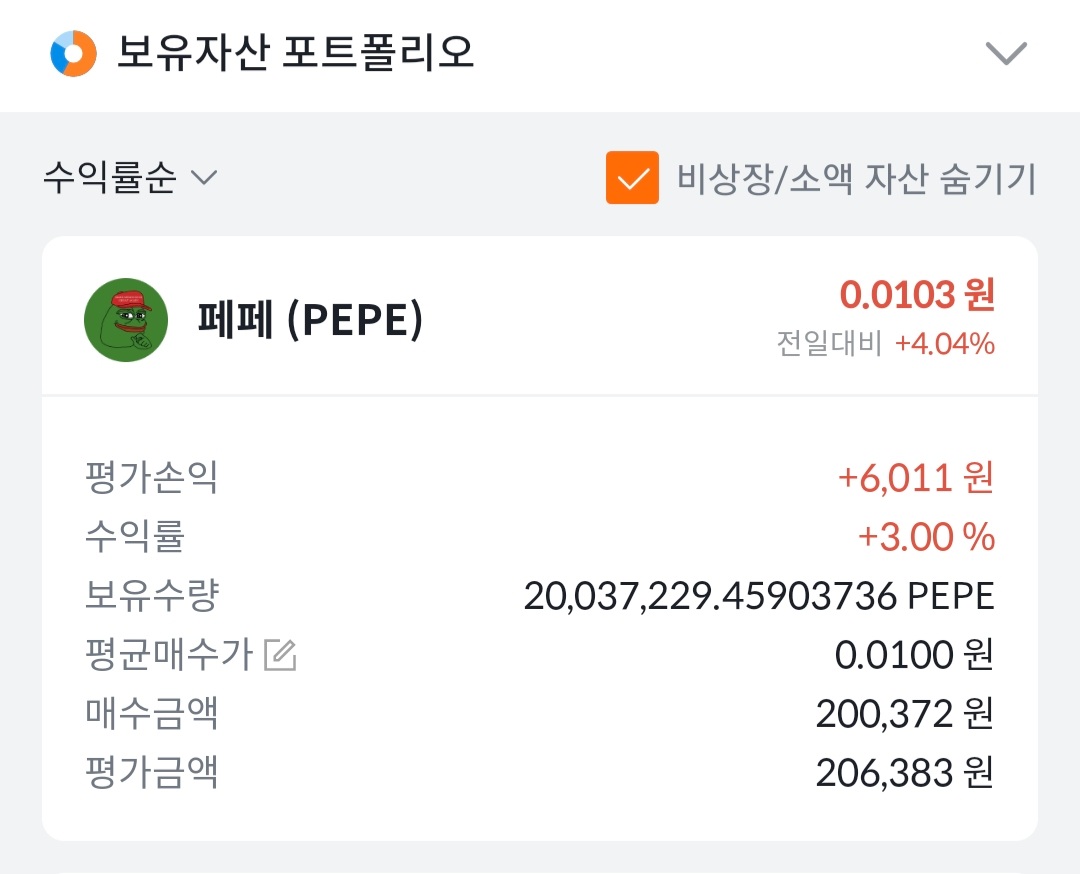This screenshot has height=874, width=1080.
Task: Collapse the portfolio section with the top chevron
Action: point(1007,52)
